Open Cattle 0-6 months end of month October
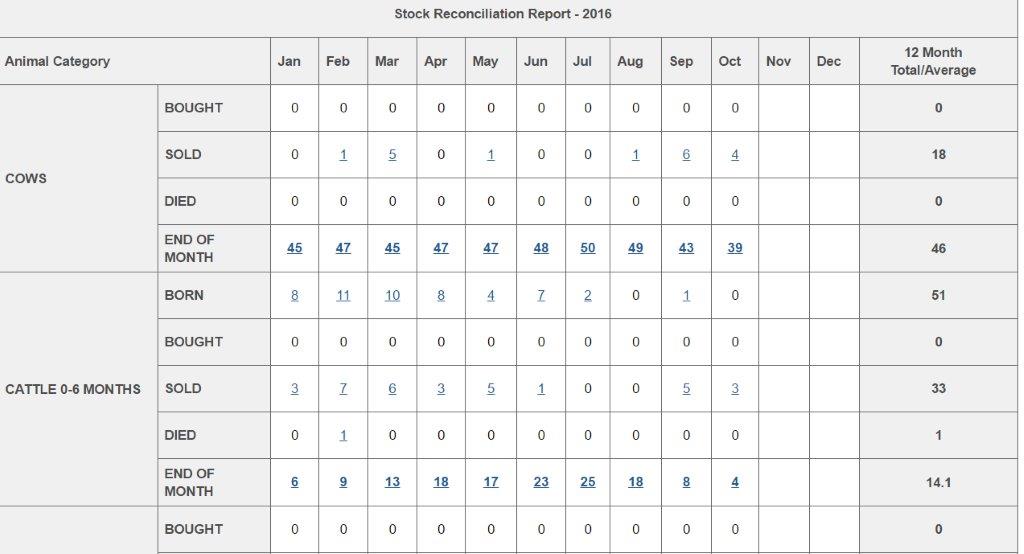 pos(735,482)
